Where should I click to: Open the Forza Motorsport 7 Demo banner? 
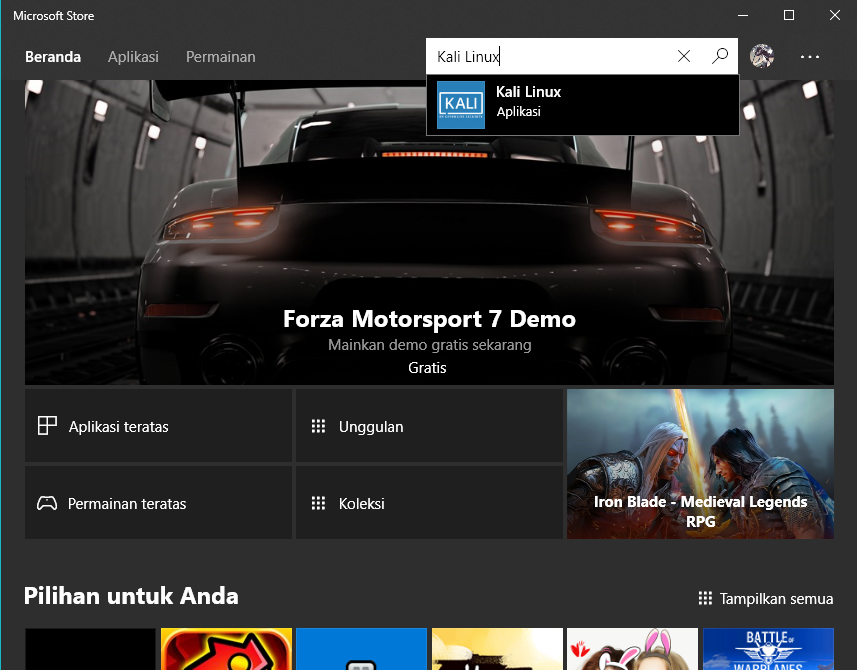point(429,232)
